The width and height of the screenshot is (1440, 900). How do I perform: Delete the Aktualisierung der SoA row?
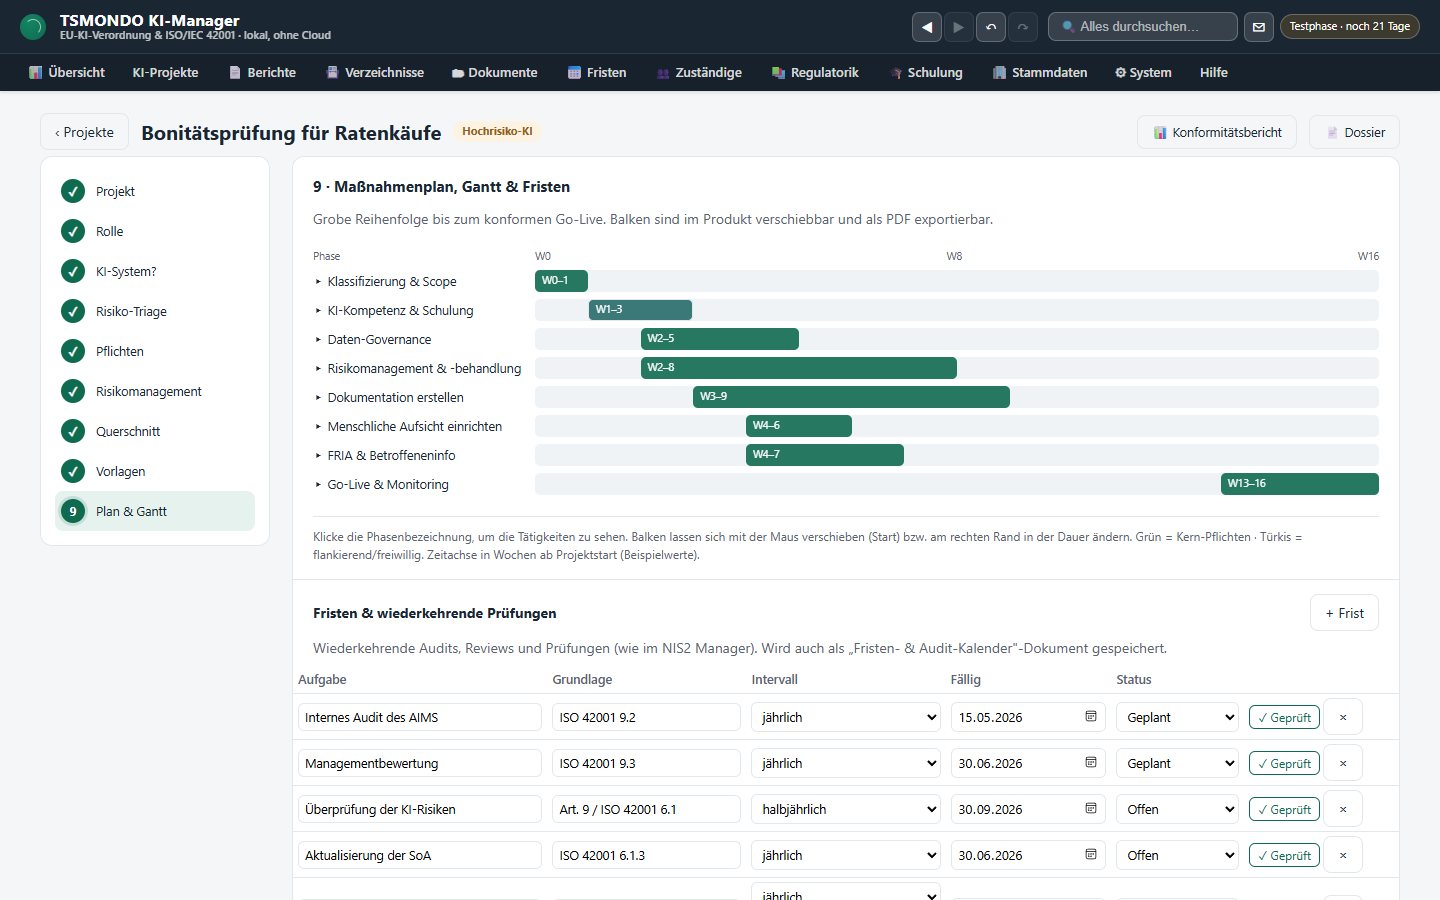[x=1343, y=855]
